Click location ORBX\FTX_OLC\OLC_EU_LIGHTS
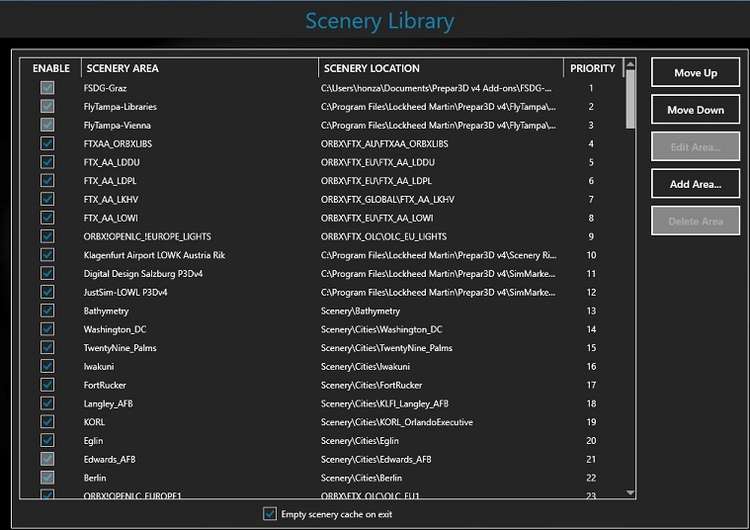 pyautogui.click(x=384, y=237)
